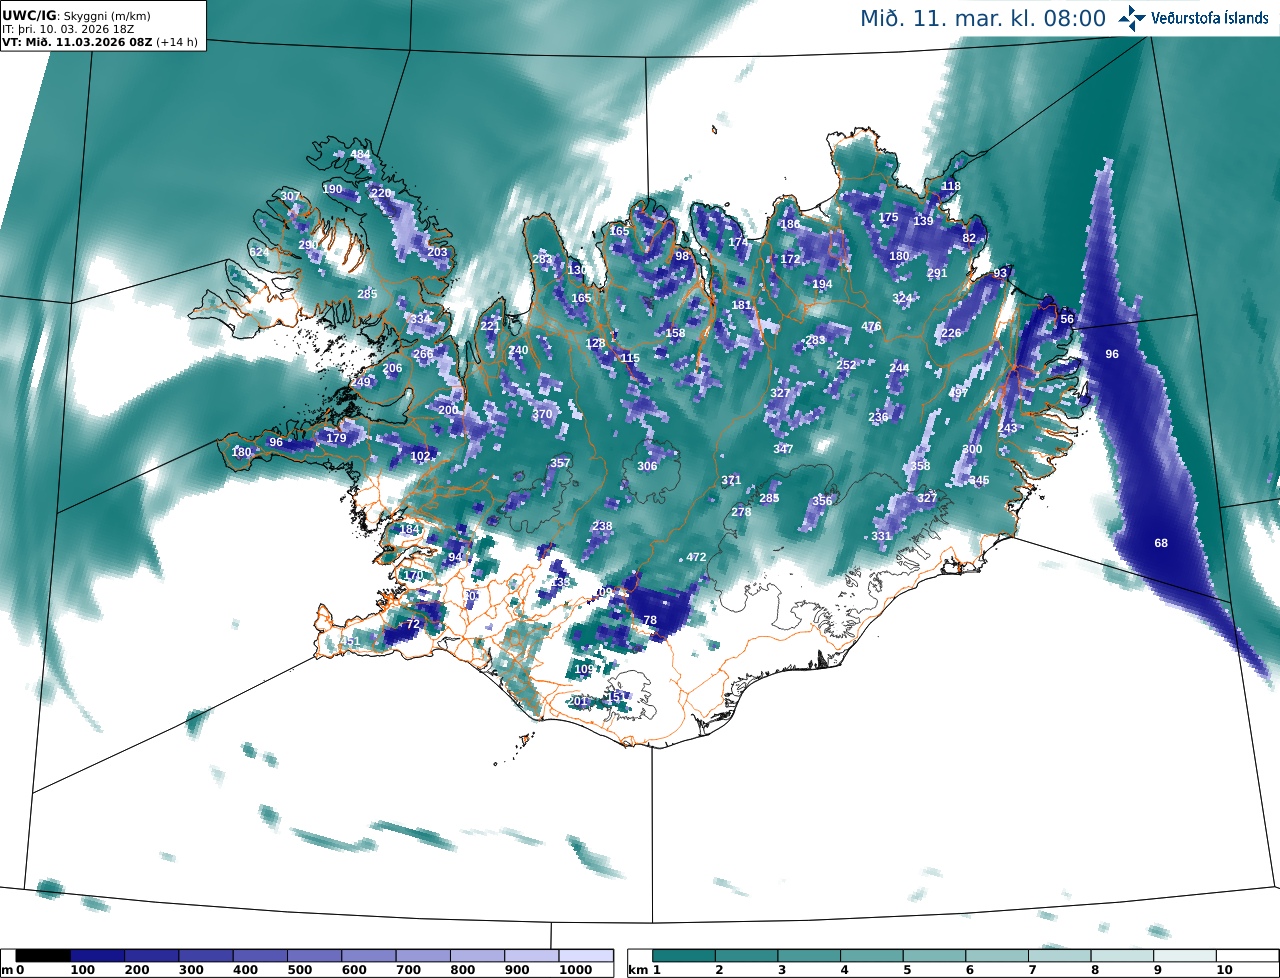Click the 238 visibility value

coord(602,526)
